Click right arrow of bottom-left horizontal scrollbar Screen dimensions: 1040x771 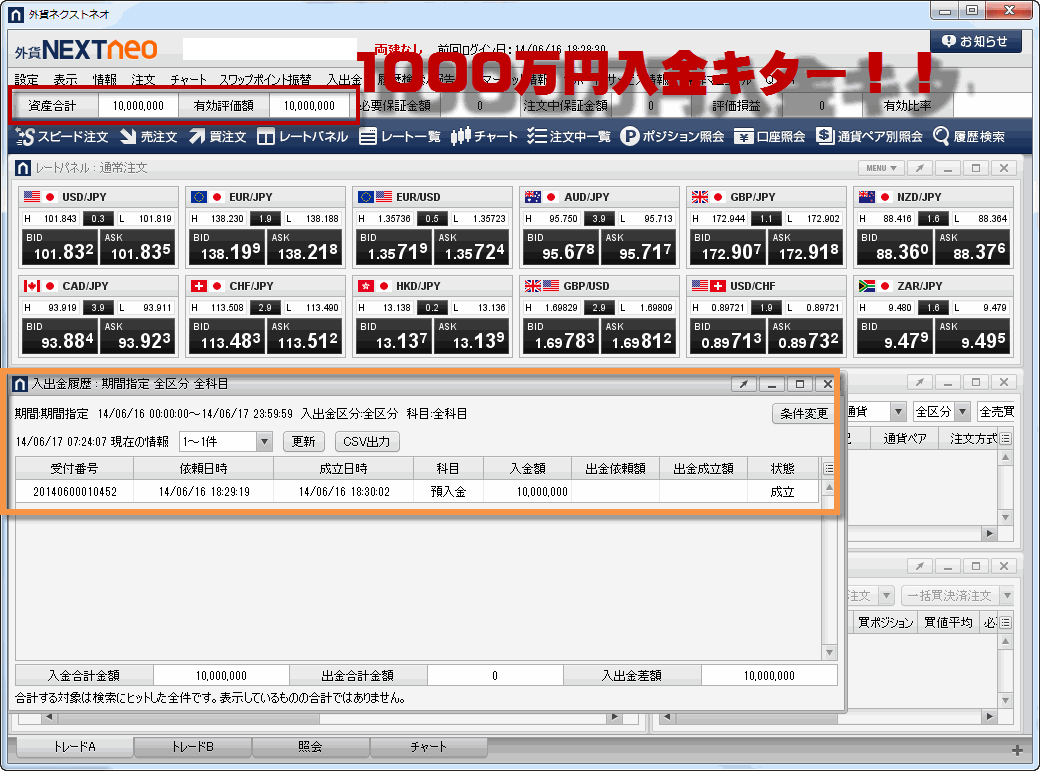click(x=615, y=717)
